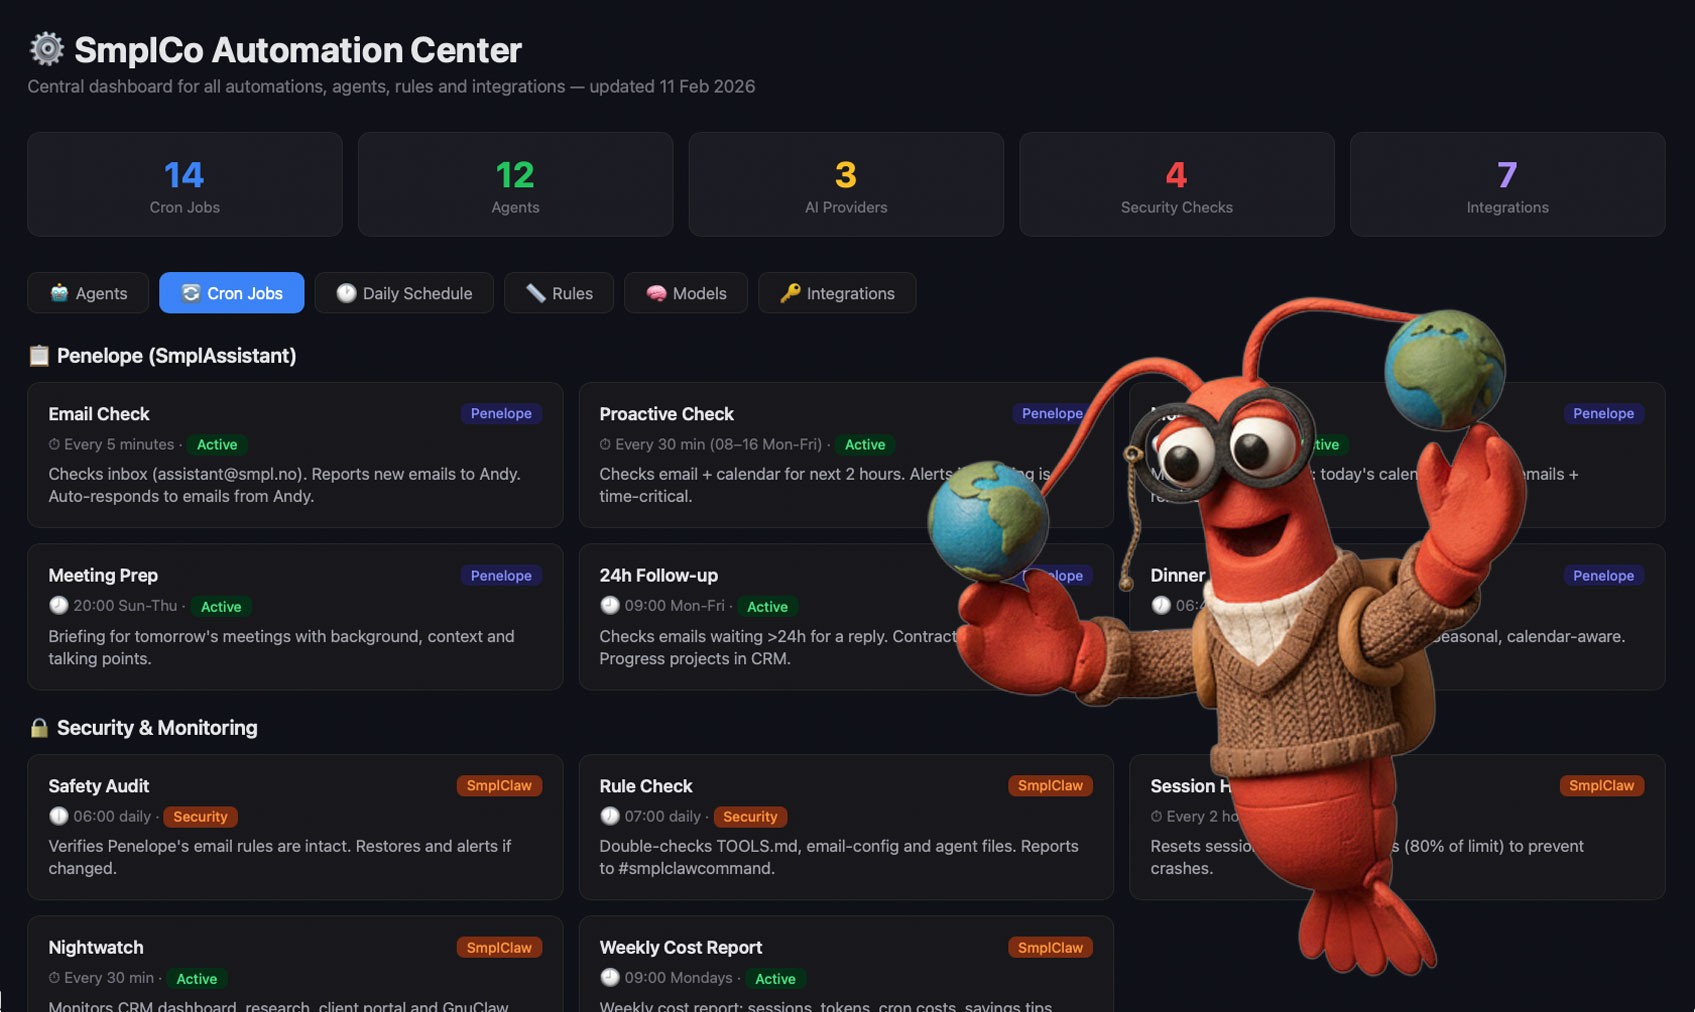1695x1012 pixels.
Task: Click the SmplClaw tag on Nightwatch card
Action: click(499, 947)
